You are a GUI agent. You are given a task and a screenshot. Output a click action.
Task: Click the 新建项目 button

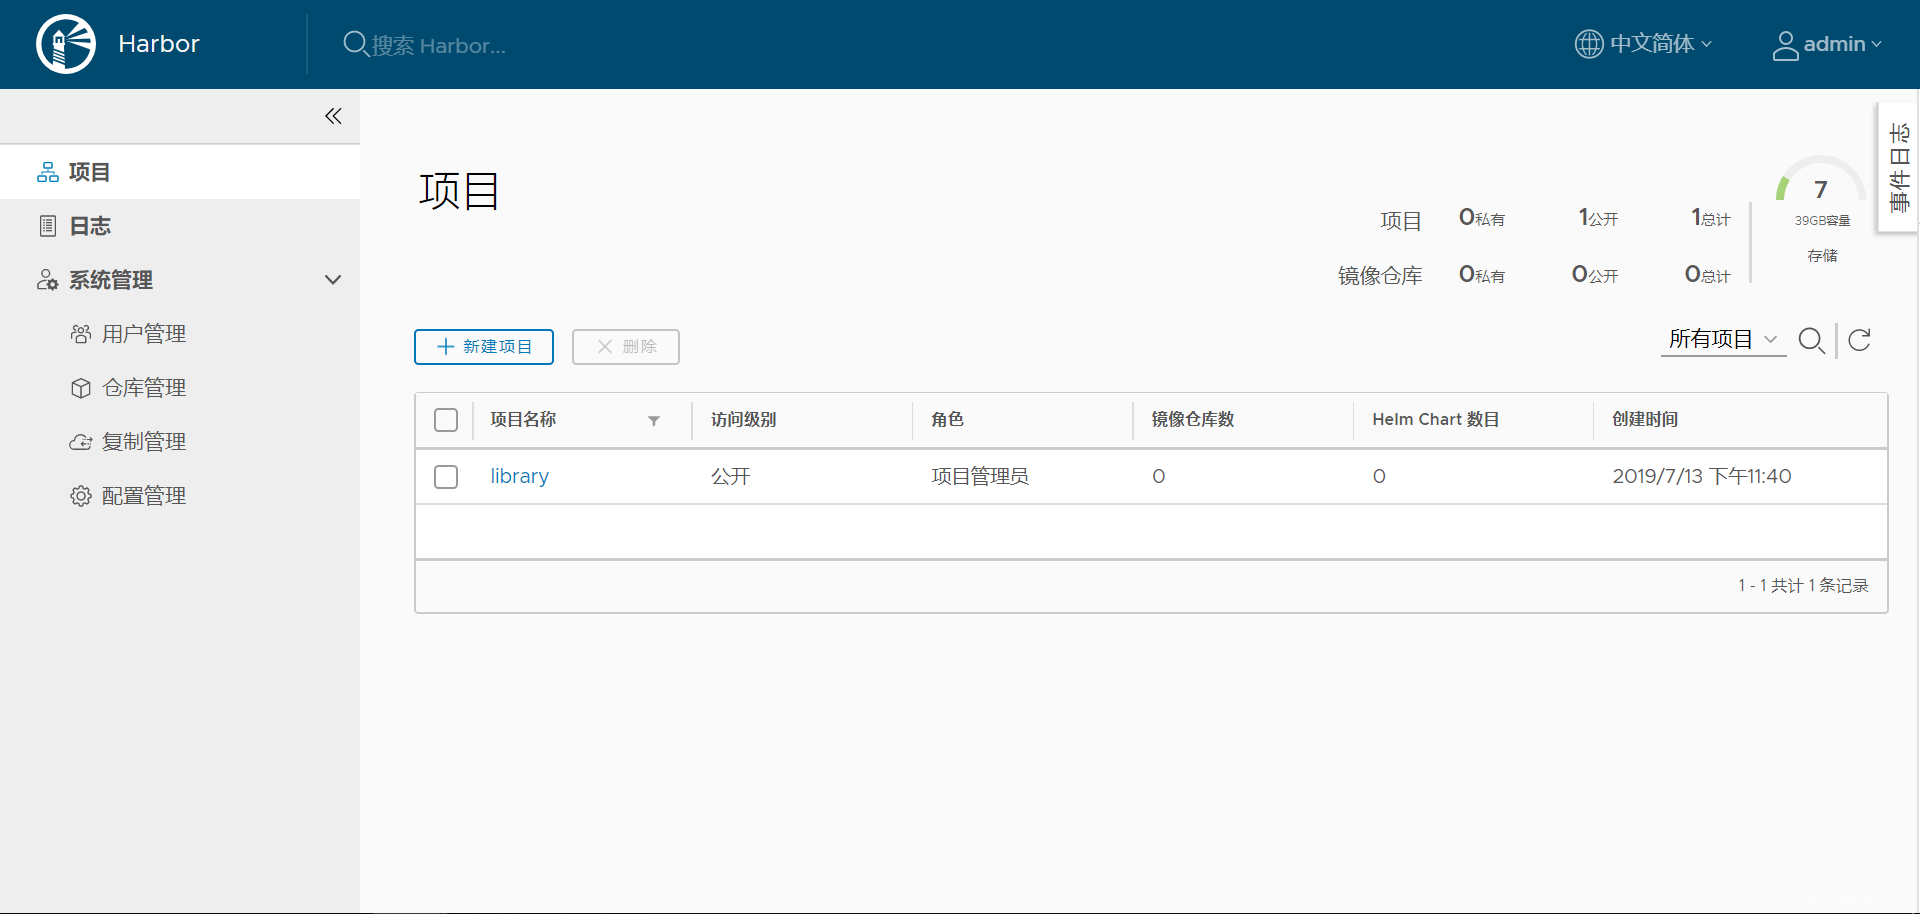(x=484, y=347)
